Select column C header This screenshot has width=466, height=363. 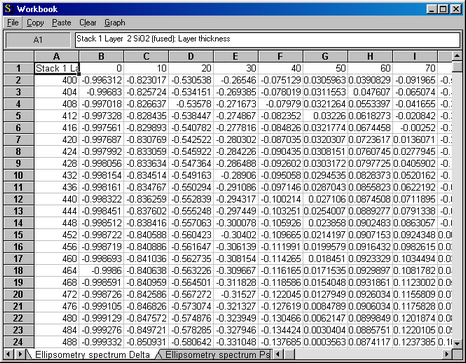point(146,56)
